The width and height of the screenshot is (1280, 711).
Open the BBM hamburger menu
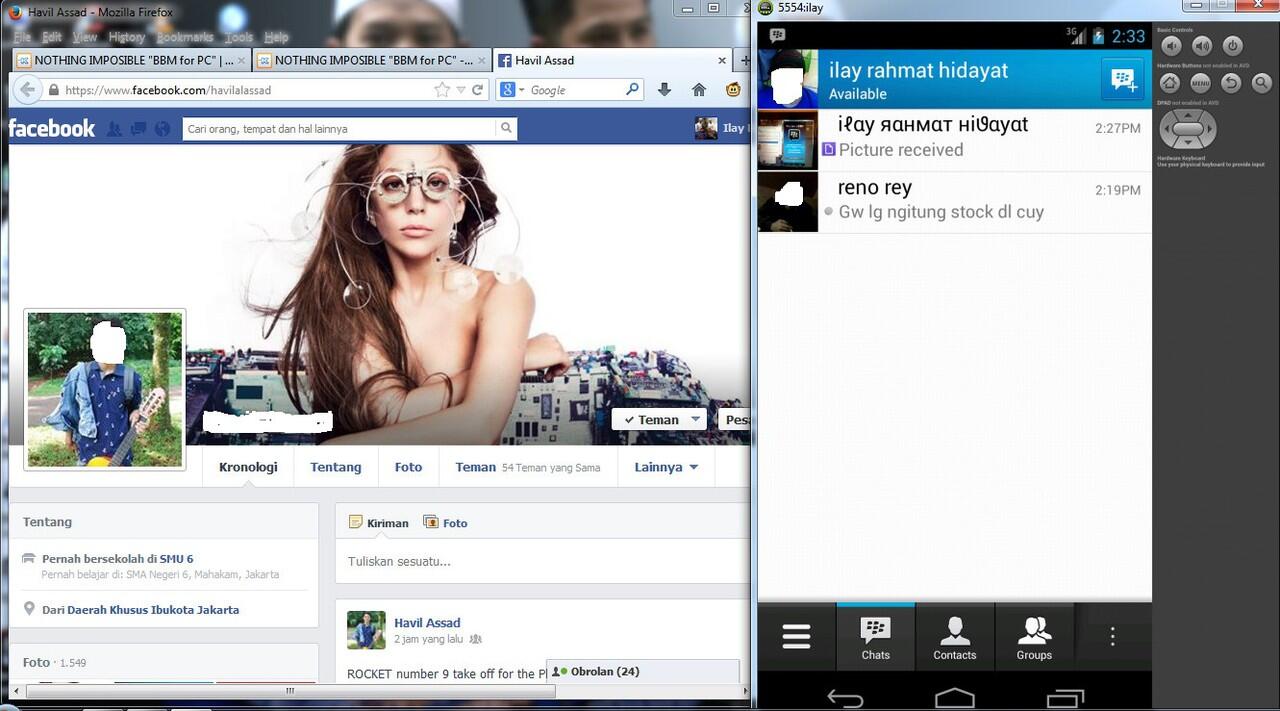click(796, 637)
